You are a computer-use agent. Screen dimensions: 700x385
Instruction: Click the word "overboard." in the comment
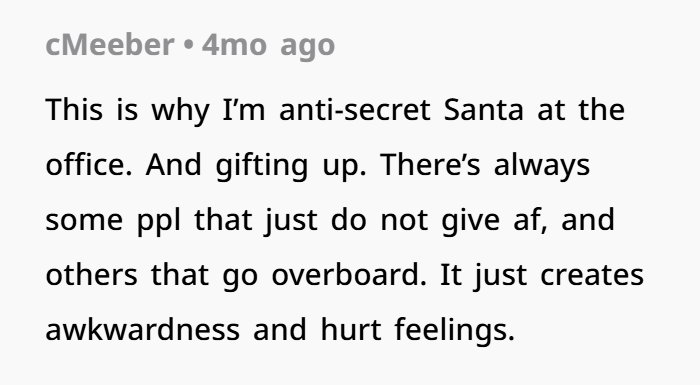[349, 274]
